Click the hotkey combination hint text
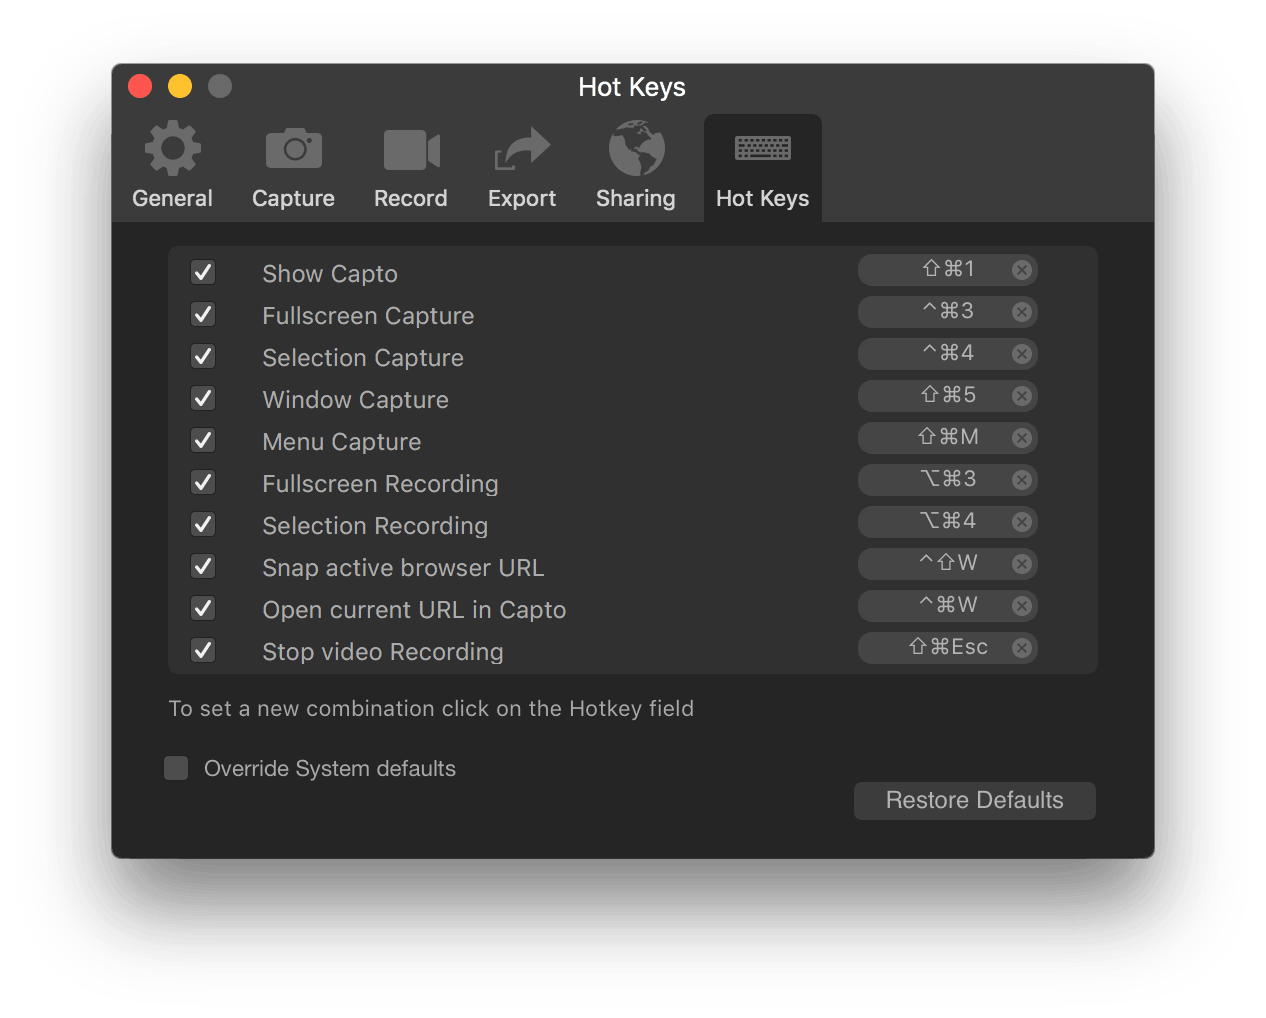 click(431, 709)
